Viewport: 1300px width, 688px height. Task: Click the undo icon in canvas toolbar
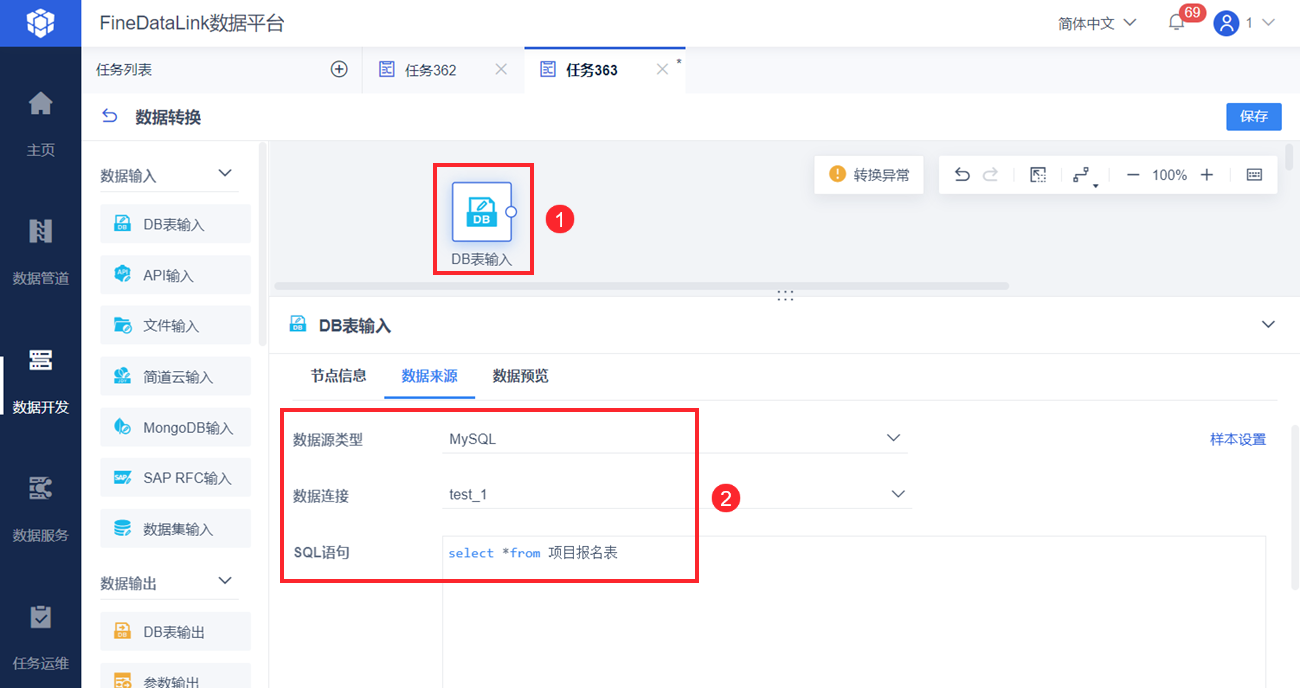[962, 175]
